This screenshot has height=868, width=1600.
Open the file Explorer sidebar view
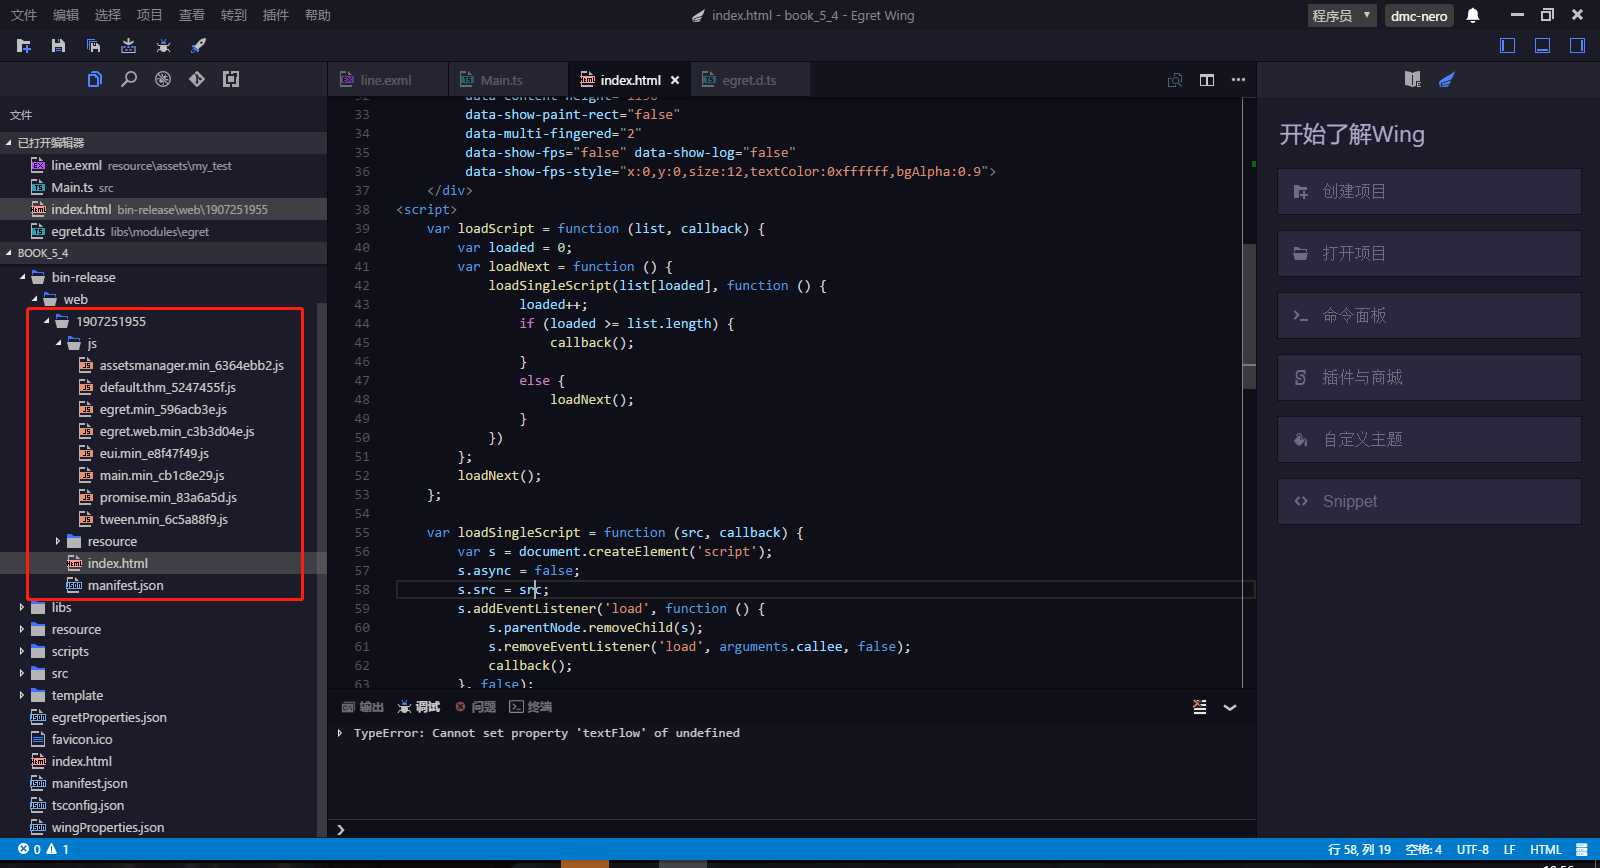(95, 79)
